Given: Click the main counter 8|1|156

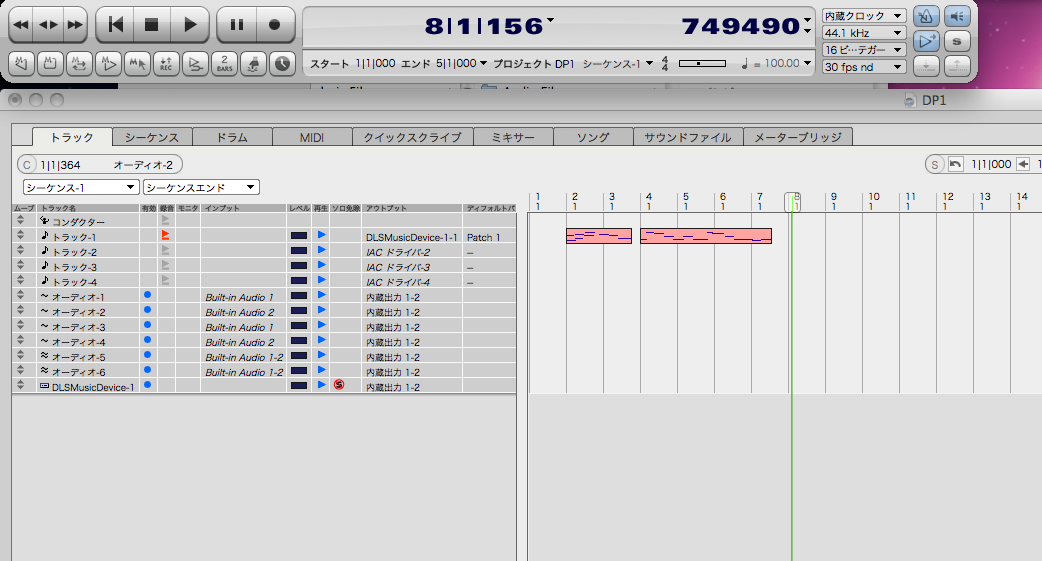Looking at the screenshot, I should coord(484,27).
